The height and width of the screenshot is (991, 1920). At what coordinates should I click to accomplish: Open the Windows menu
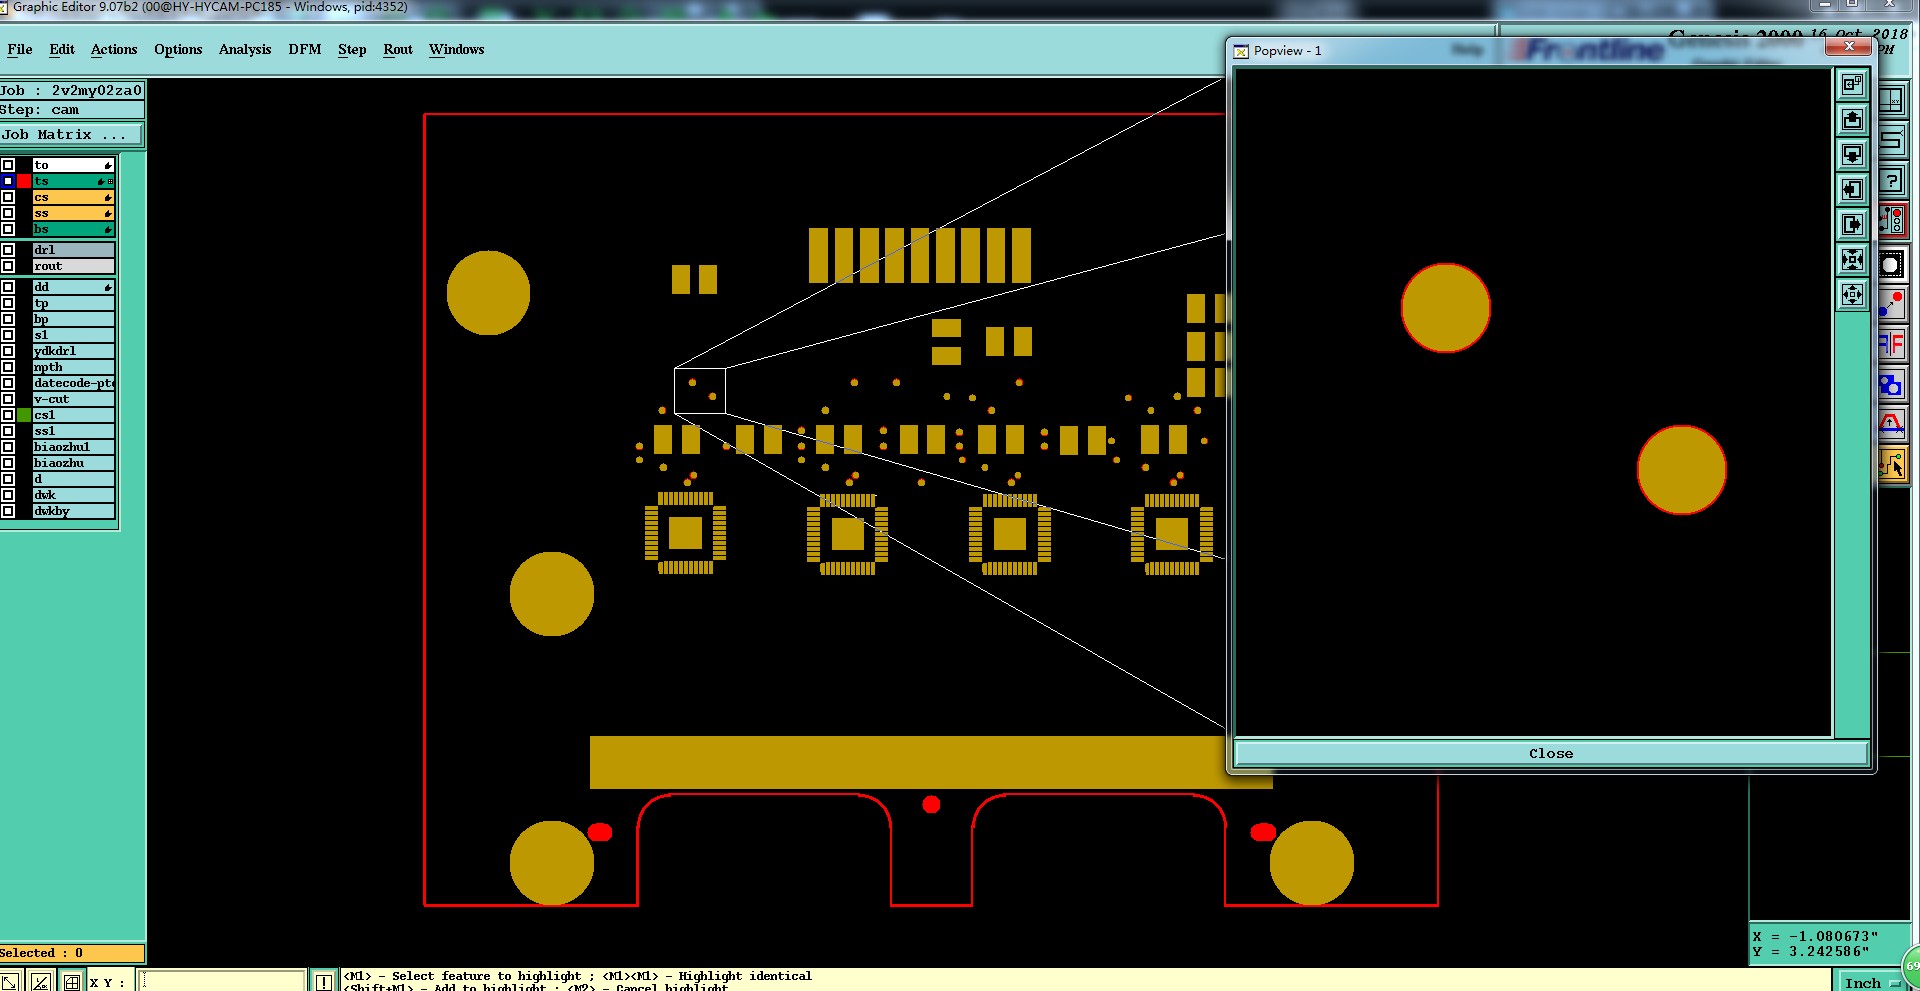tap(457, 49)
